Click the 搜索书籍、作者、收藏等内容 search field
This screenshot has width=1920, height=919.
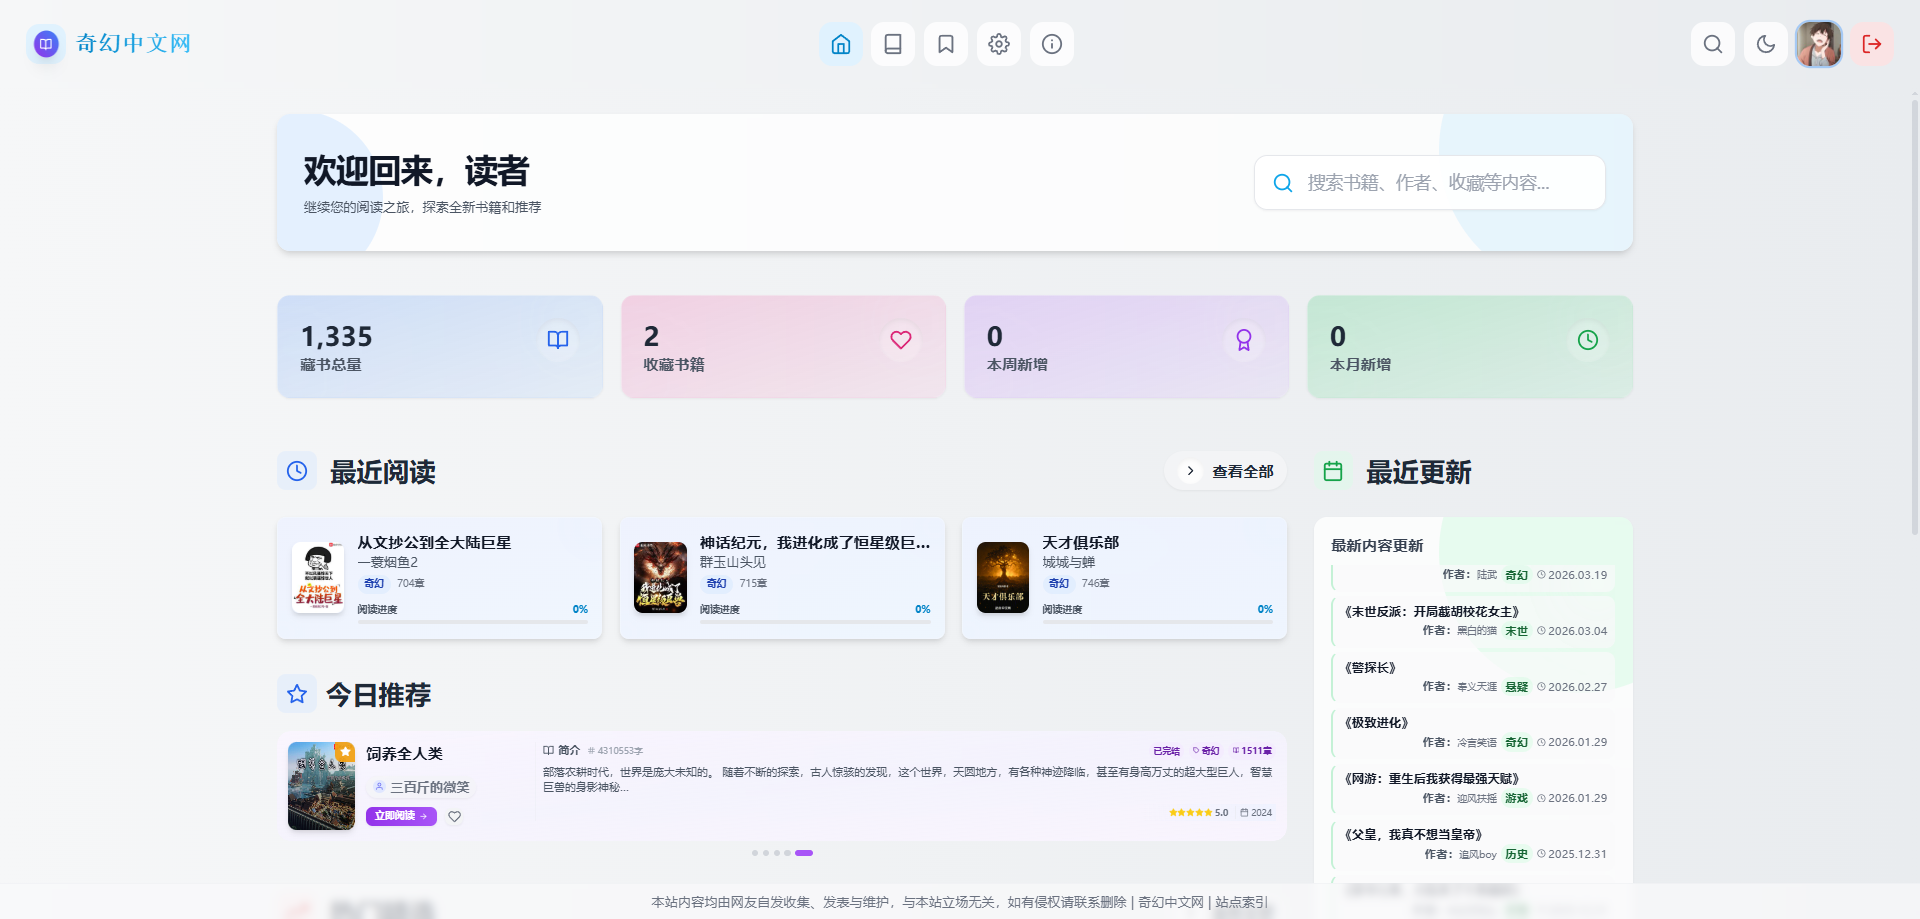[1430, 183]
